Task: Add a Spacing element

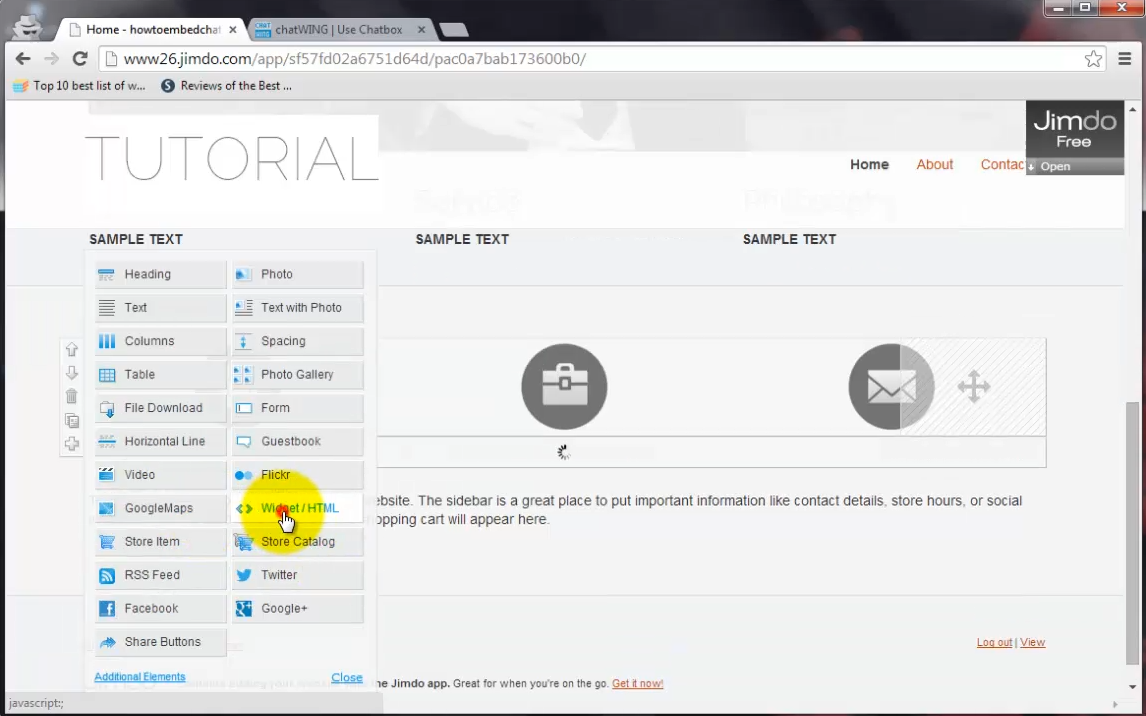Action: click(297, 341)
